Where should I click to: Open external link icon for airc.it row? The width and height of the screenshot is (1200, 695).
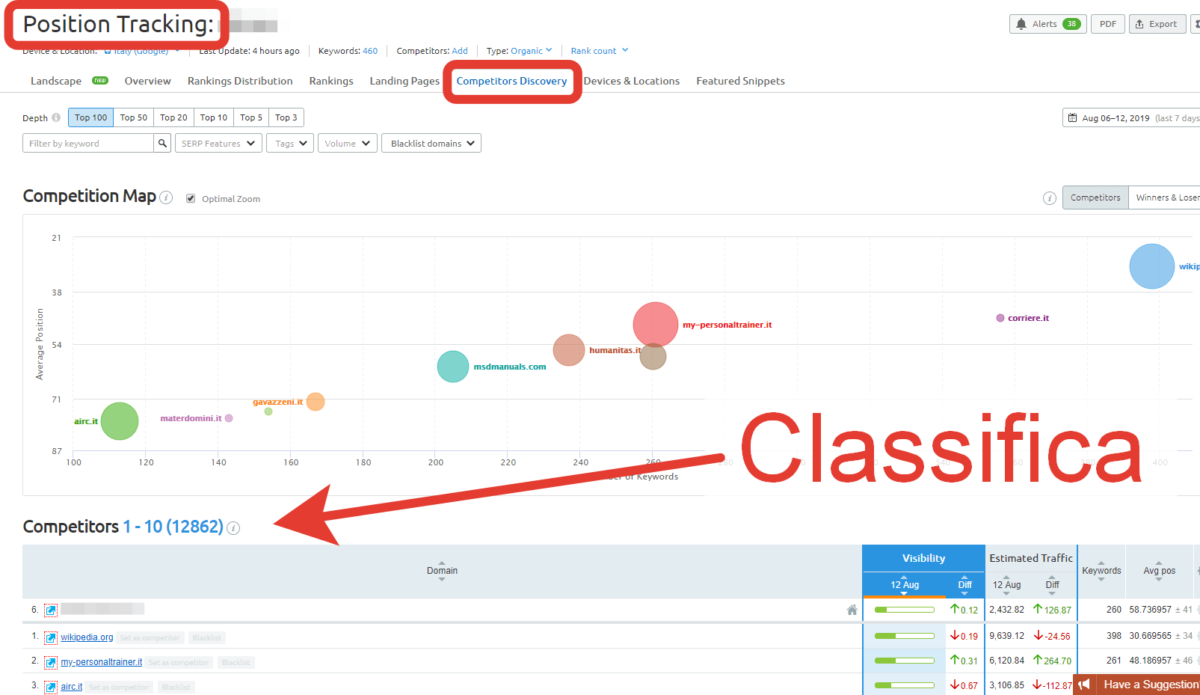(51, 687)
